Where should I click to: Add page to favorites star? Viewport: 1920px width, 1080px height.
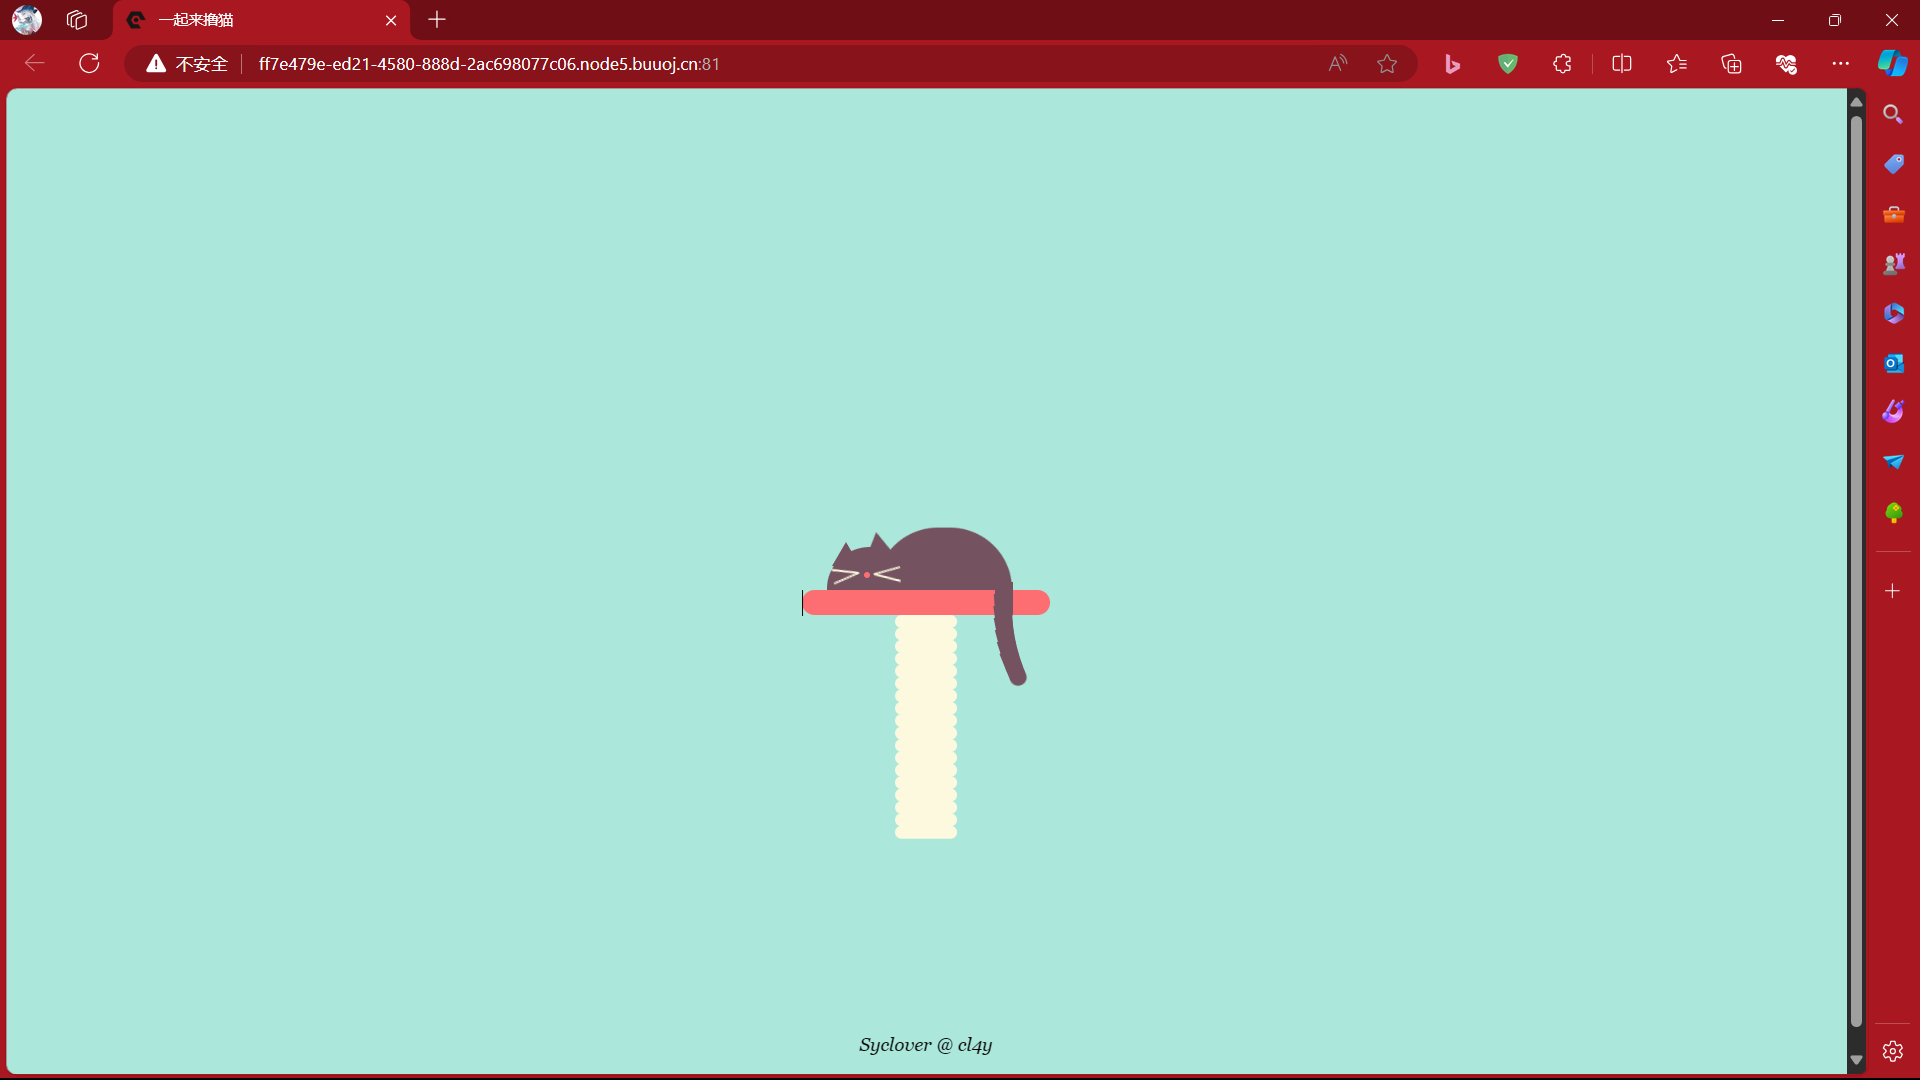click(1387, 63)
